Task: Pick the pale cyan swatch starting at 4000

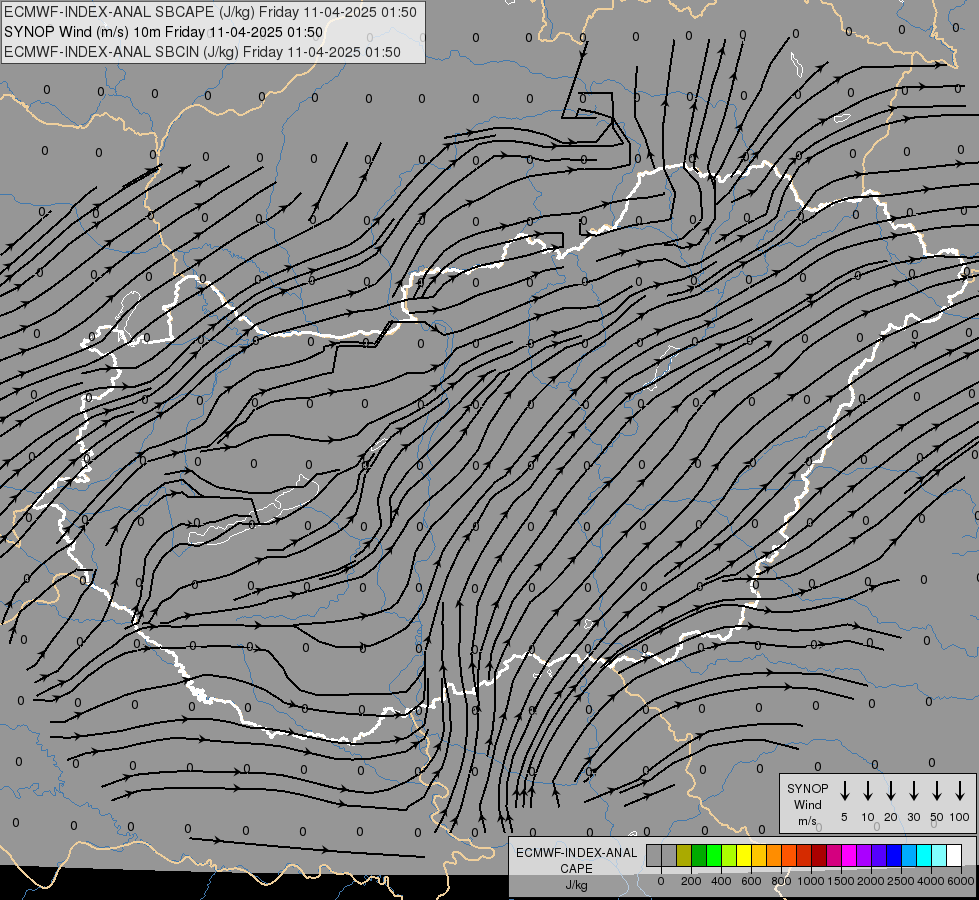Action: click(x=938, y=855)
